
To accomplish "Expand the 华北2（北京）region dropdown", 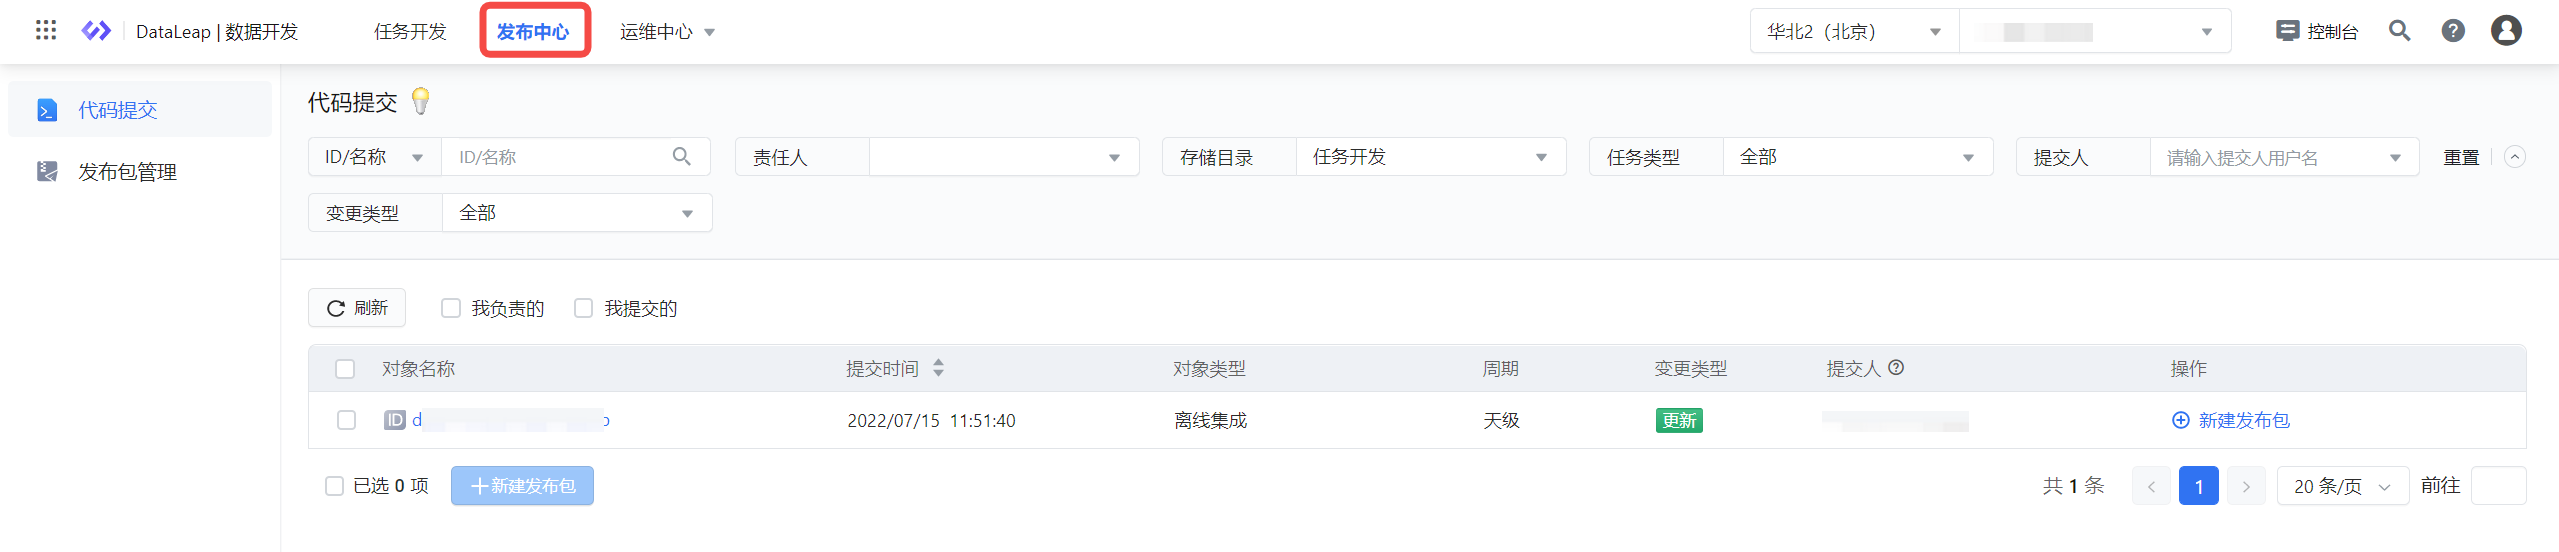I will pos(1854,32).
